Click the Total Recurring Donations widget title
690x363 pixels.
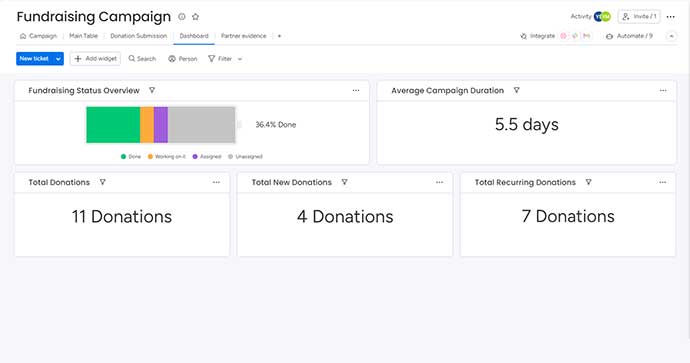point(525,182)
